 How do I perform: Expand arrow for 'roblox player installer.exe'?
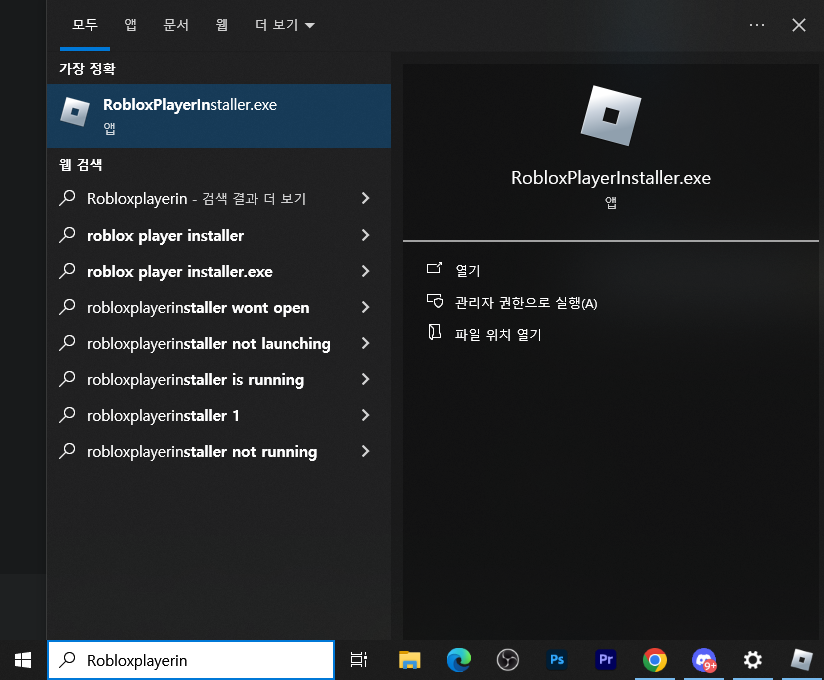pyautogui.click(x=366, y=271)
